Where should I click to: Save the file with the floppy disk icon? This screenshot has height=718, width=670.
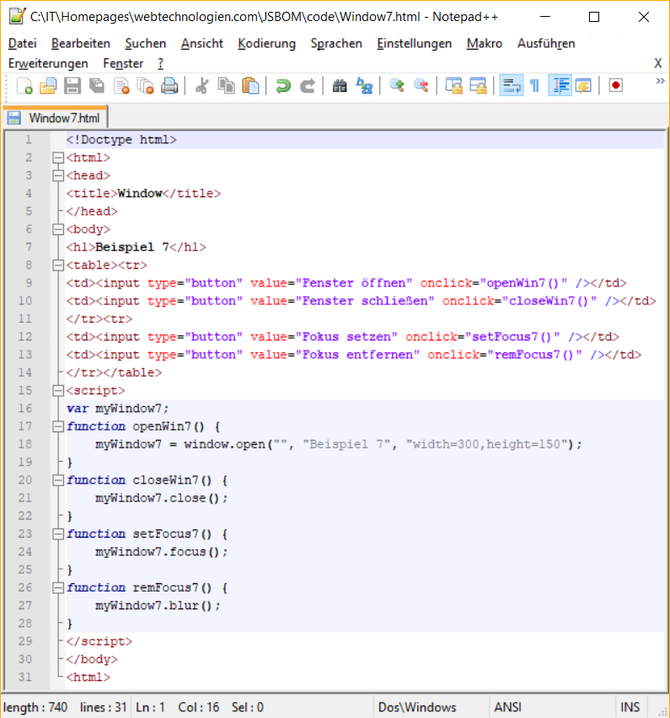[72, 86]
